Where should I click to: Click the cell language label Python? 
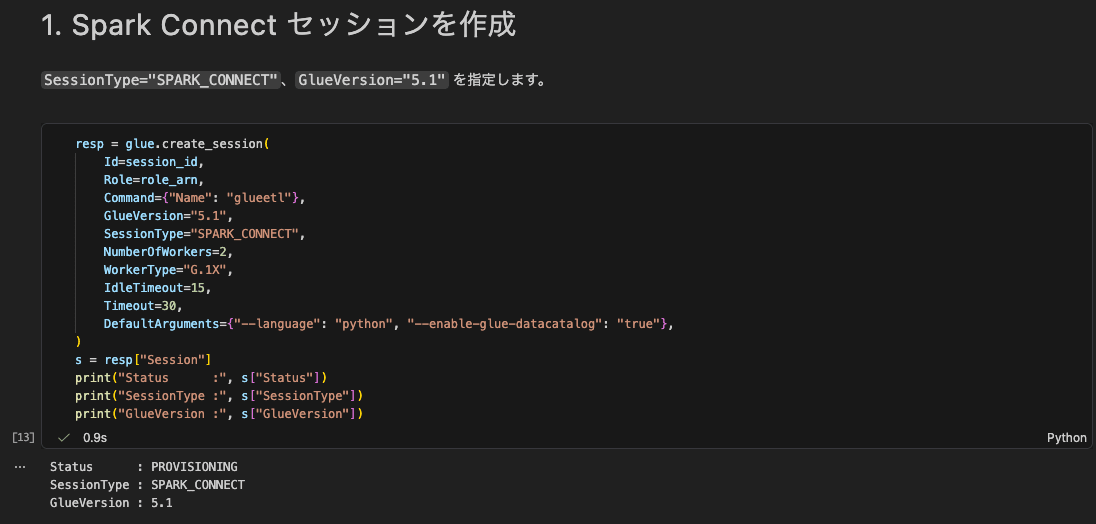[1066, 438]
